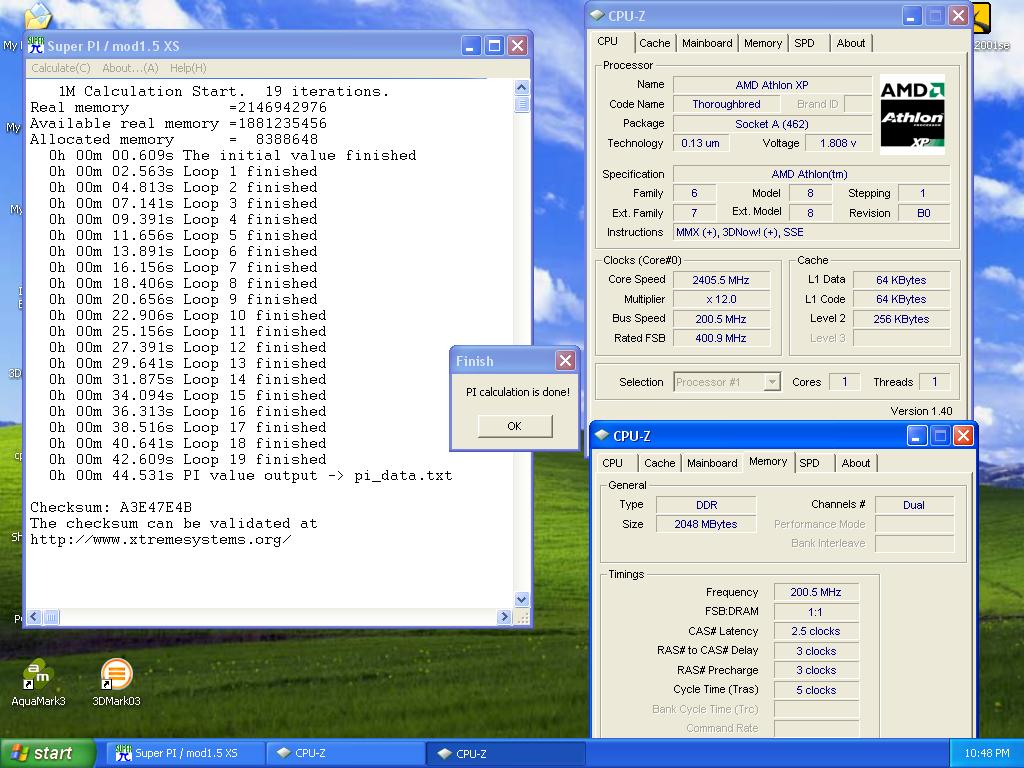Image resolution: width=1024 pixels, height=768 pixels.
Task: Click the taskbar clock showing 10:48 PM
Action: (987, 753)
